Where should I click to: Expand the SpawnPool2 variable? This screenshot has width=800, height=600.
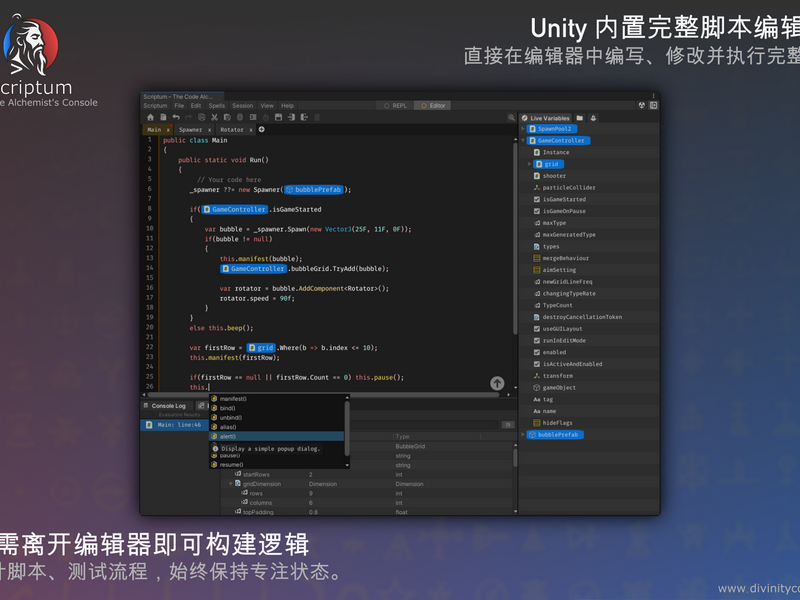coord(523,129)
